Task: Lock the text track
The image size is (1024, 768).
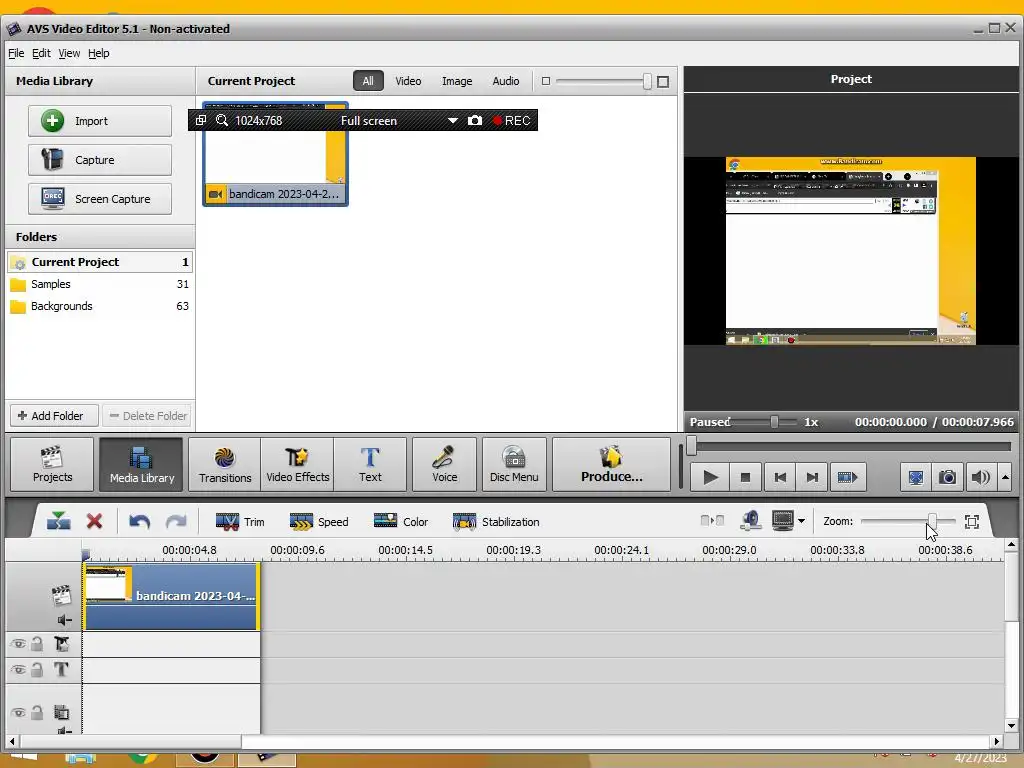Action: [37, 669]
